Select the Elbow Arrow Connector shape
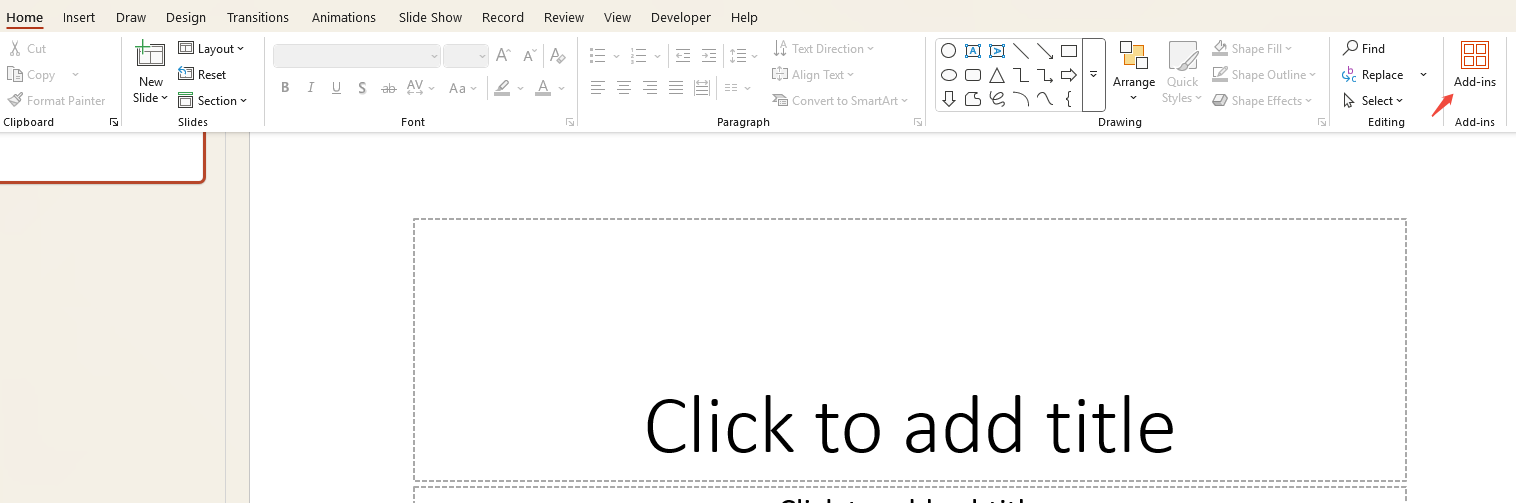 point(1045,75)
